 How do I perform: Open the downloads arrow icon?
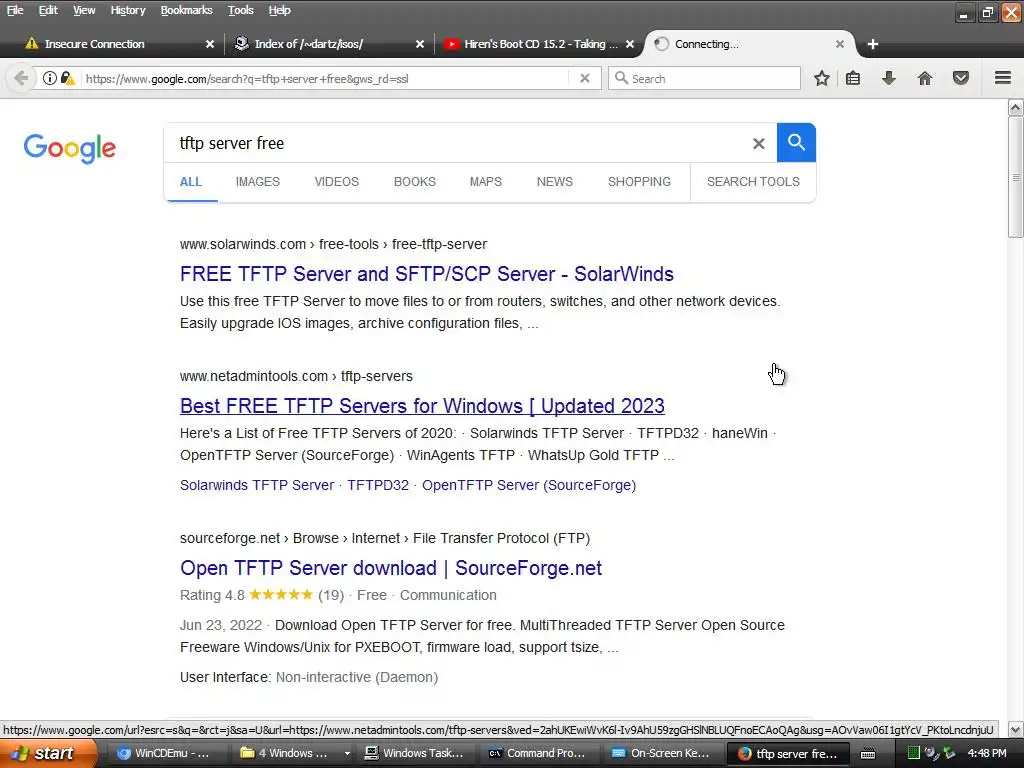[889, 78]
